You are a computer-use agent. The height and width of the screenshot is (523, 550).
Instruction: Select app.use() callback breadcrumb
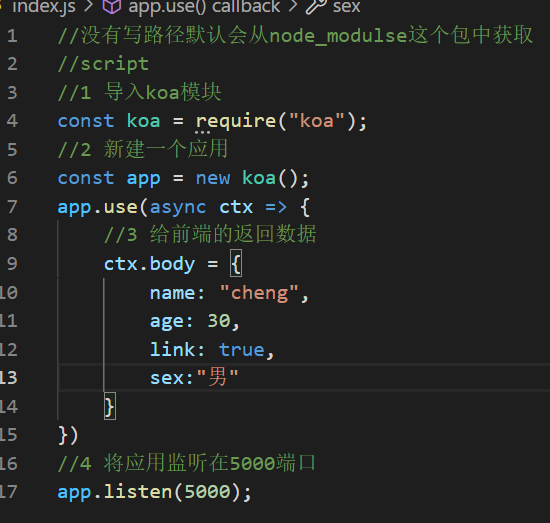pyautogui.click(x=204, y=6)
